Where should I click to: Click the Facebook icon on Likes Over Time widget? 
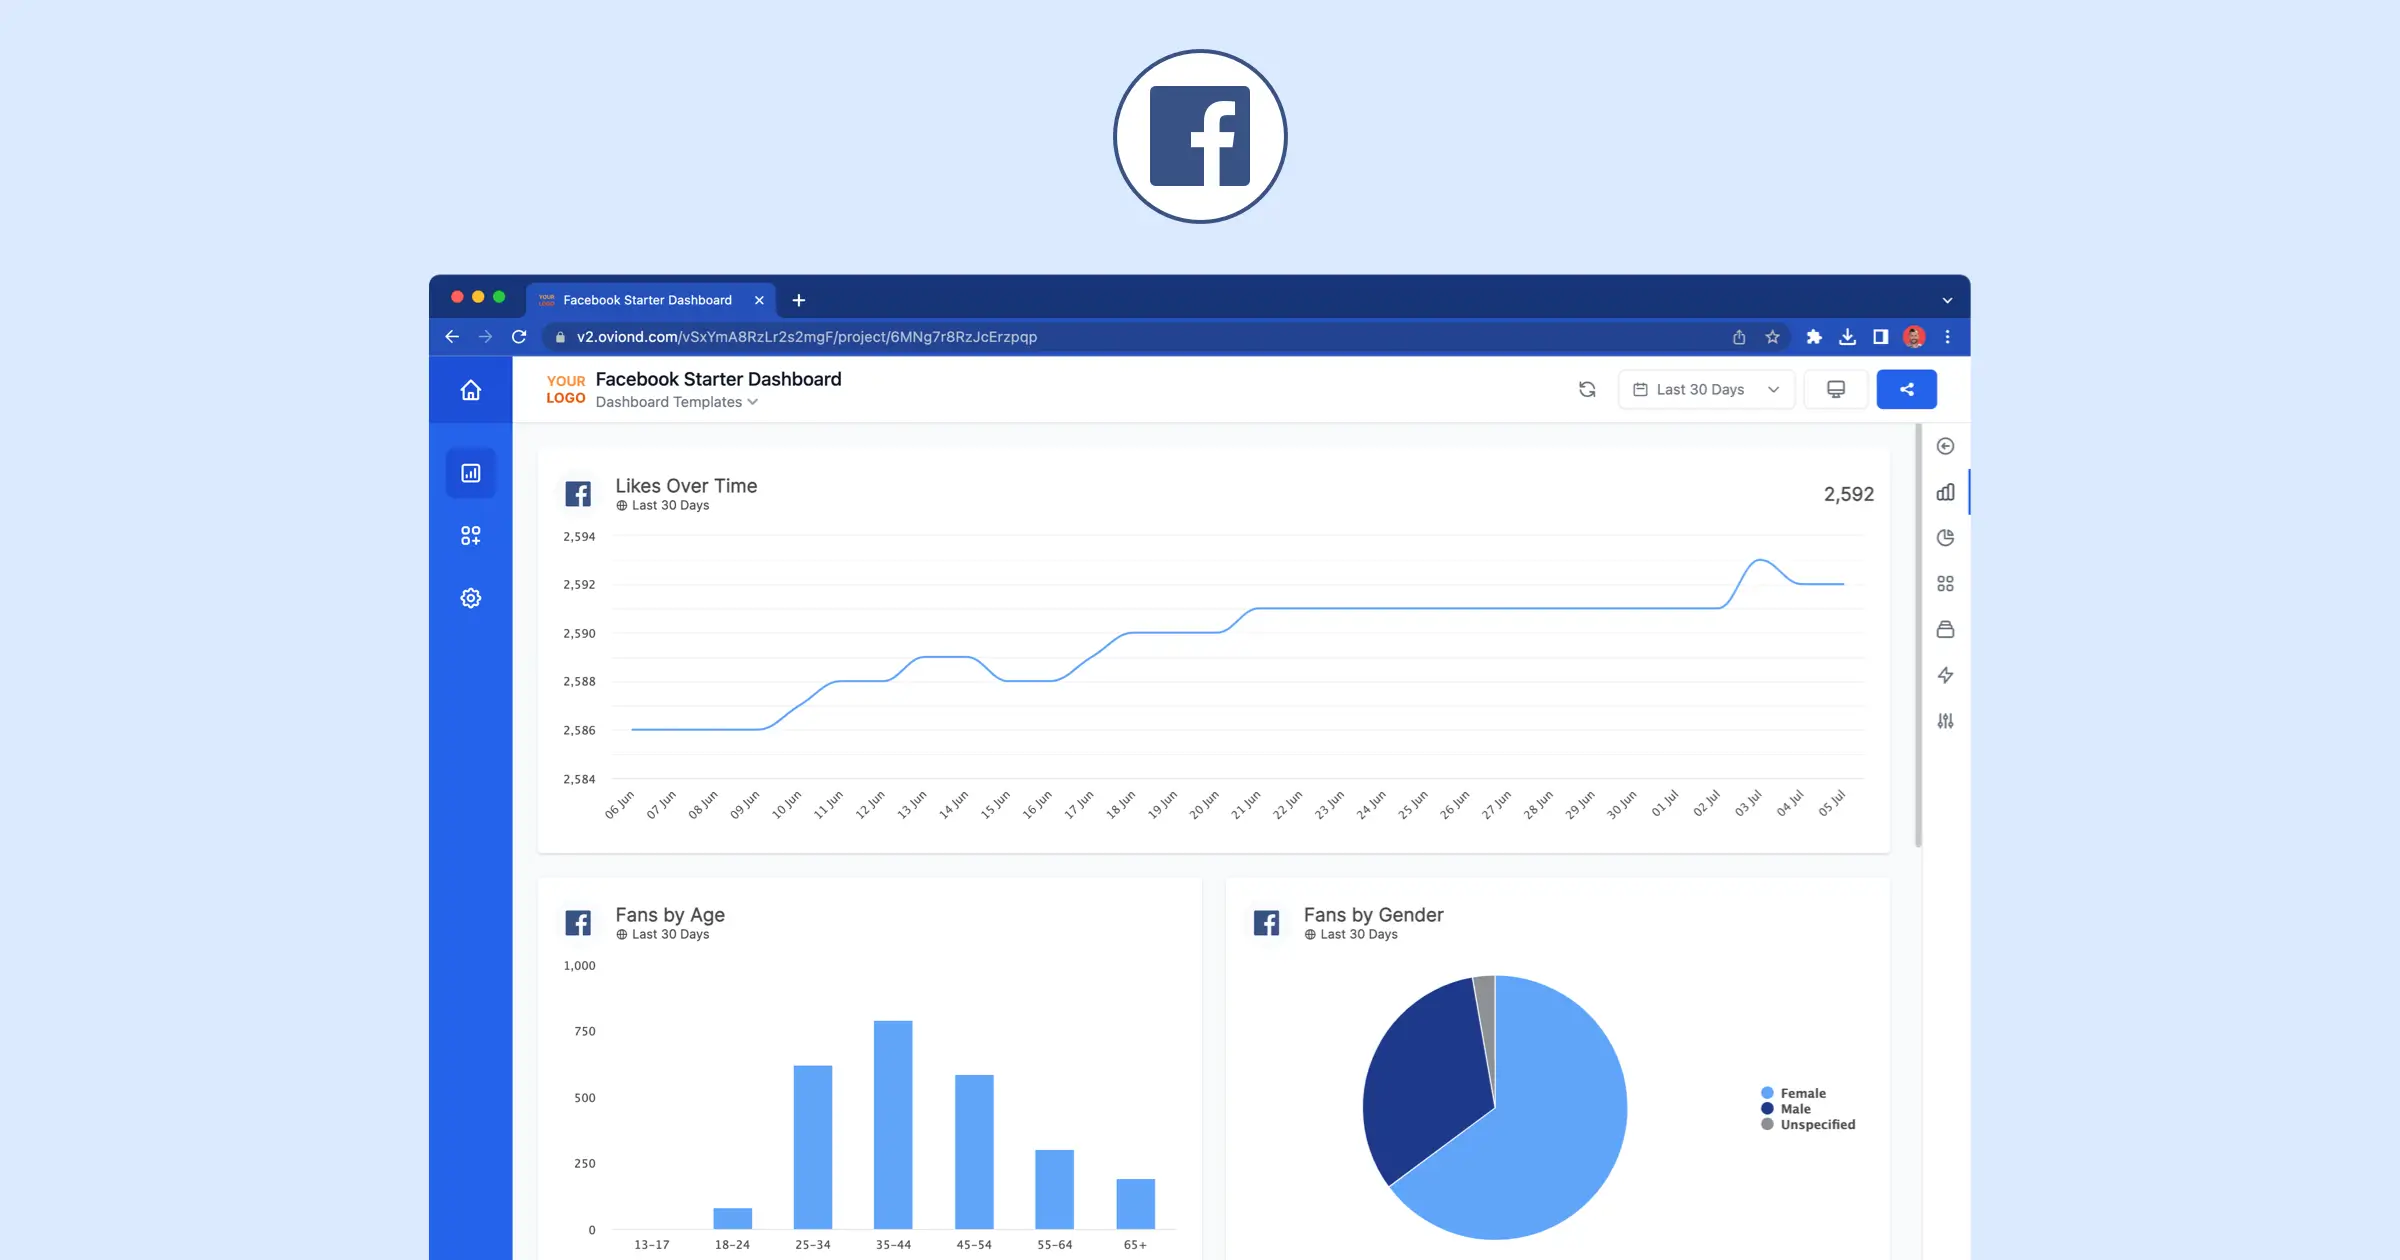578,494
